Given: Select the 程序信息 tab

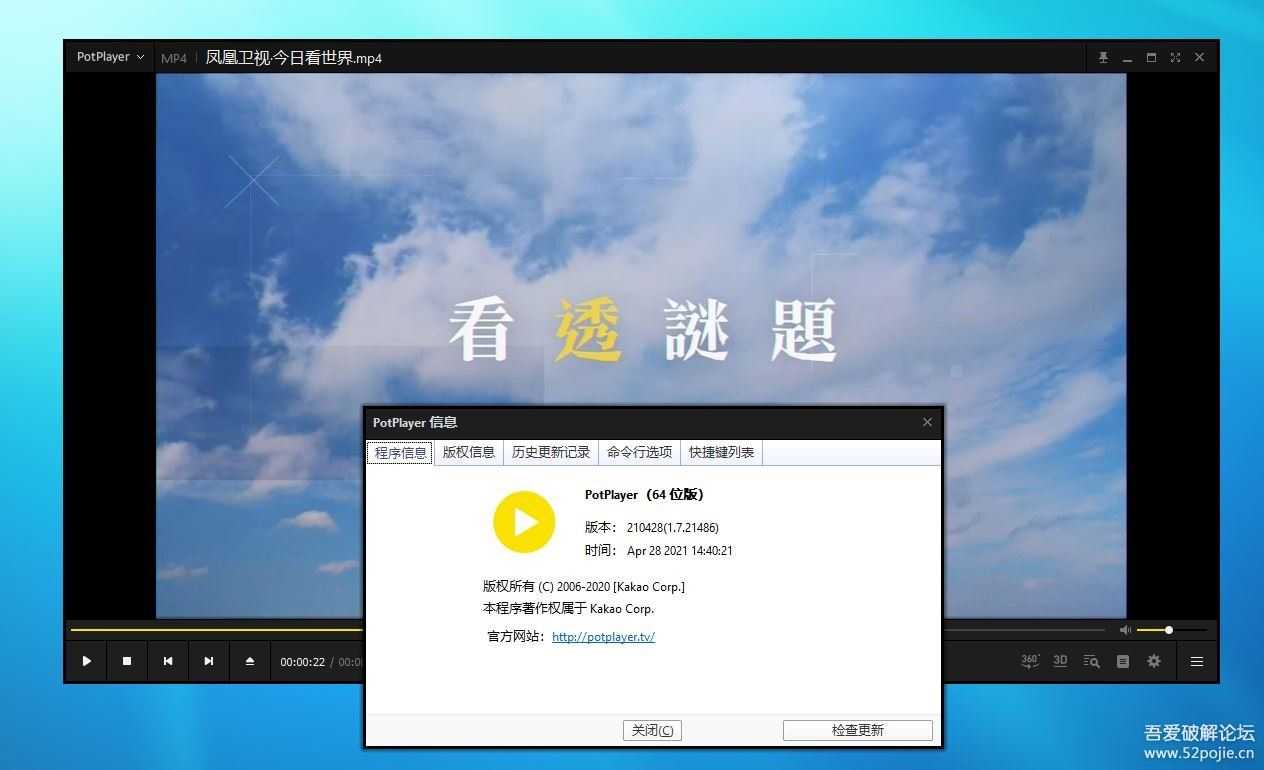Looking at the screenshot, I should pos(400,452).
